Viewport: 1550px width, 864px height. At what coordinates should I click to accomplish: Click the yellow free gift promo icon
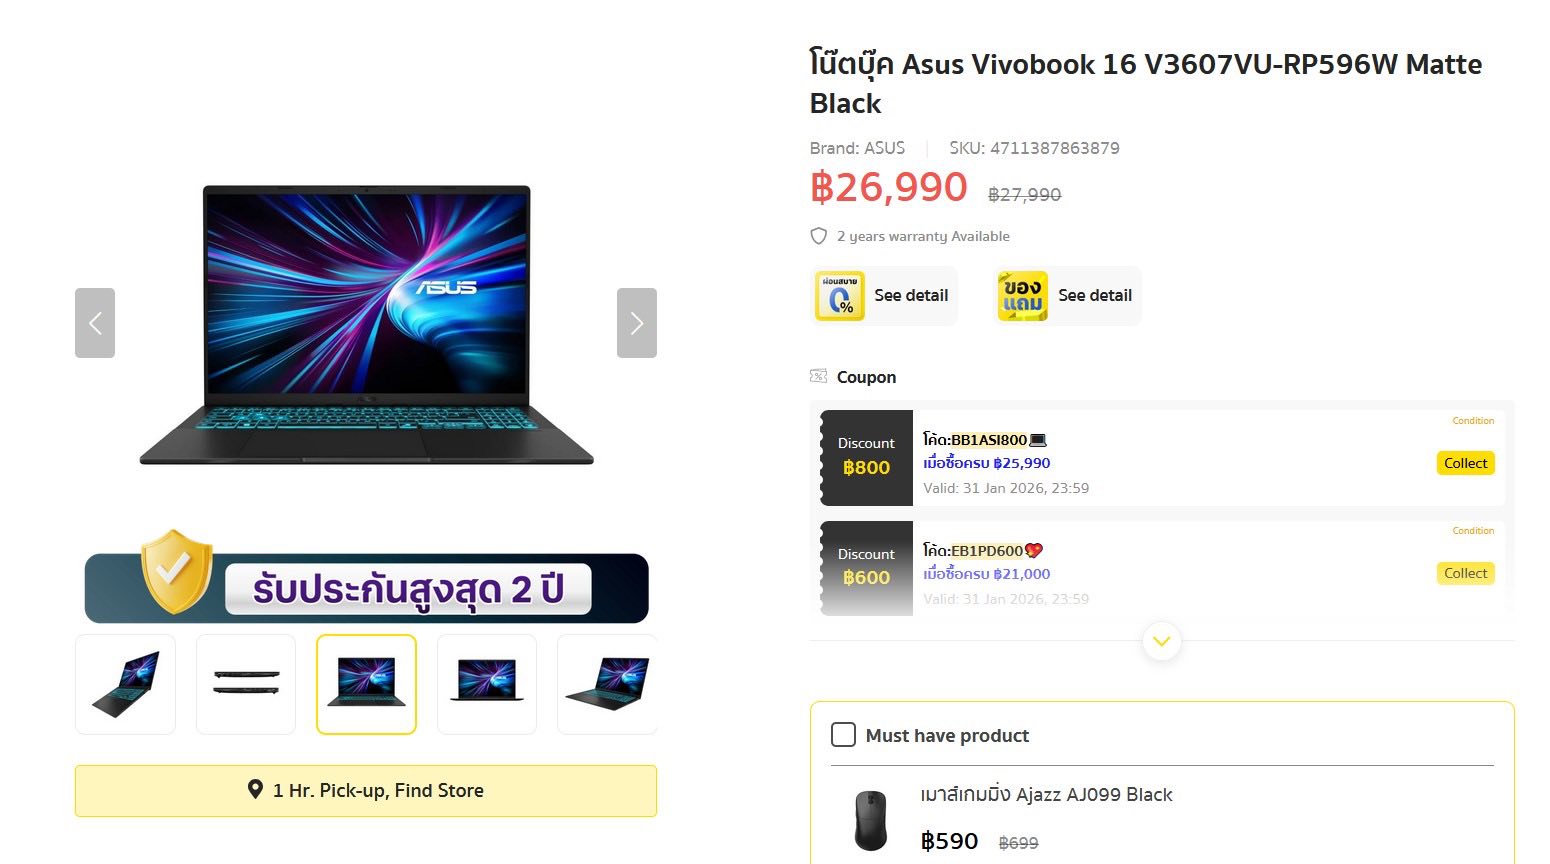click(1022, 296)
